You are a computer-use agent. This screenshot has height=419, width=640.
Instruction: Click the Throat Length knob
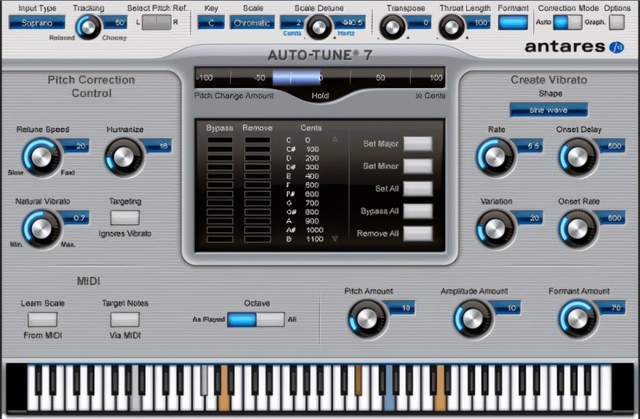(451, 27)
